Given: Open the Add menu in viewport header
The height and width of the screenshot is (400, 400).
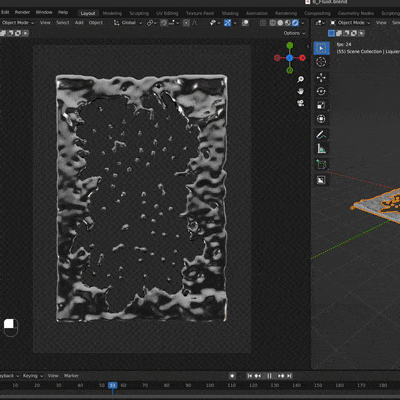Looking at the screenshot, I should [79, 23].
